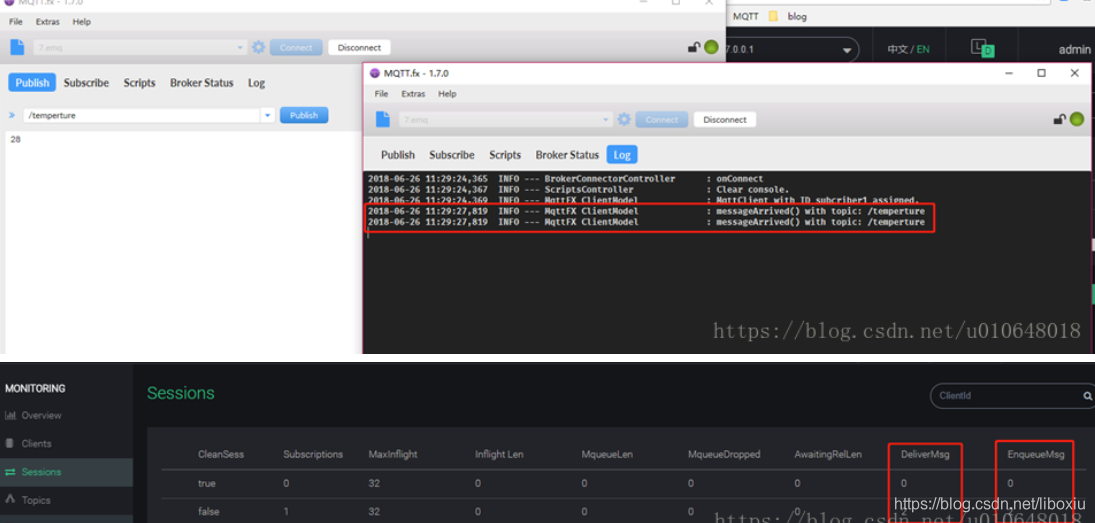
Task: Open Help menu in front MQTT.fx window
Action: point(447,94)
